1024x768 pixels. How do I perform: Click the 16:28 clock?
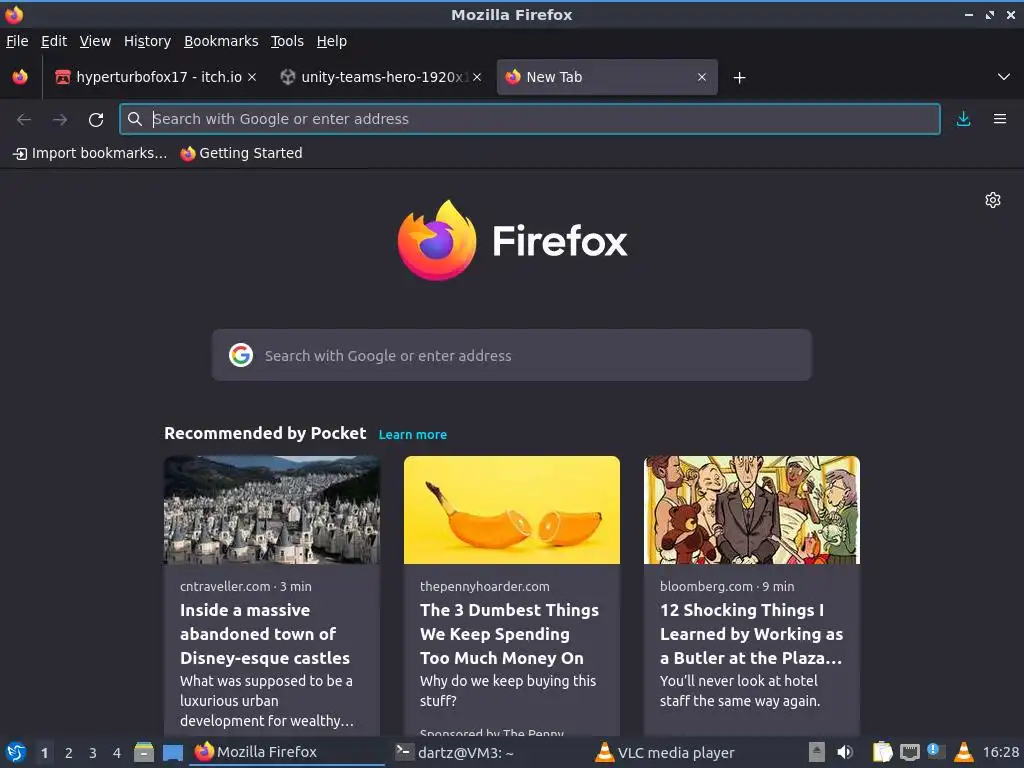point(1001,752)
